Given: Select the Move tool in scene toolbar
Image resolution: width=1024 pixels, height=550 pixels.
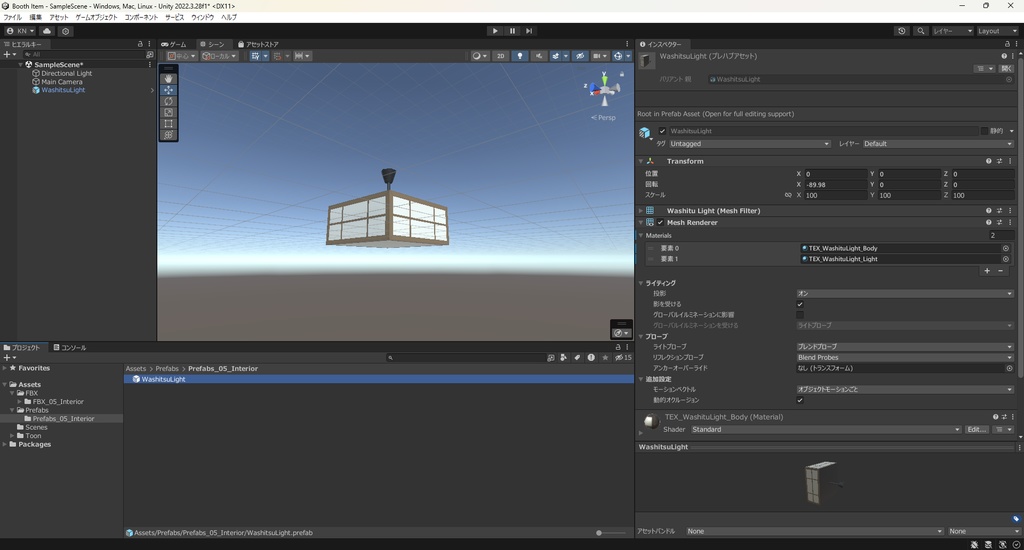Looking at the screenshot, I should click(168, 90).
